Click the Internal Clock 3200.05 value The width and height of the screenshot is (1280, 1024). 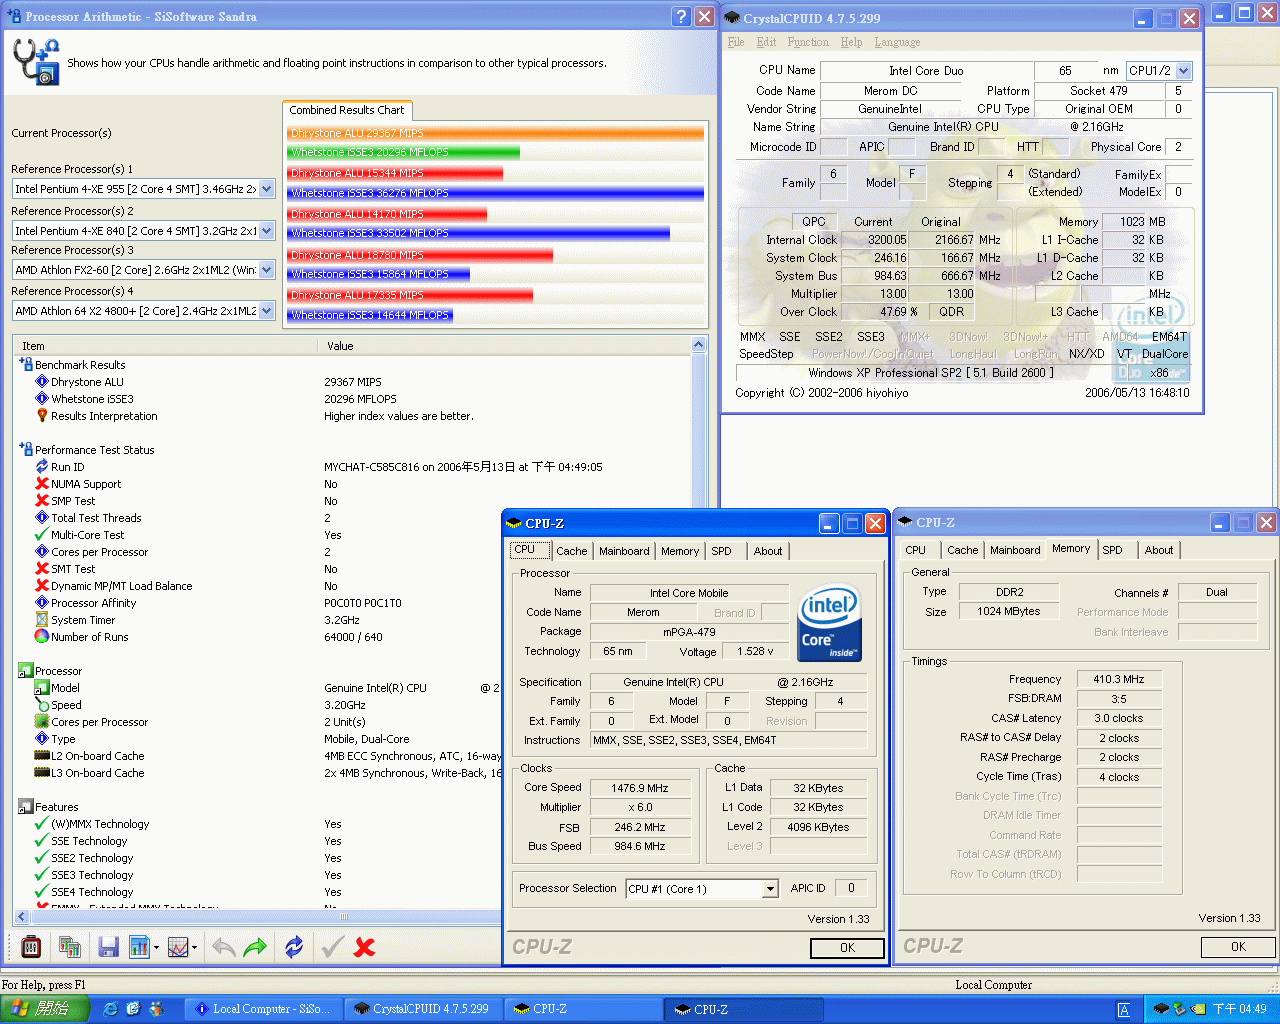tap(875, 240)
